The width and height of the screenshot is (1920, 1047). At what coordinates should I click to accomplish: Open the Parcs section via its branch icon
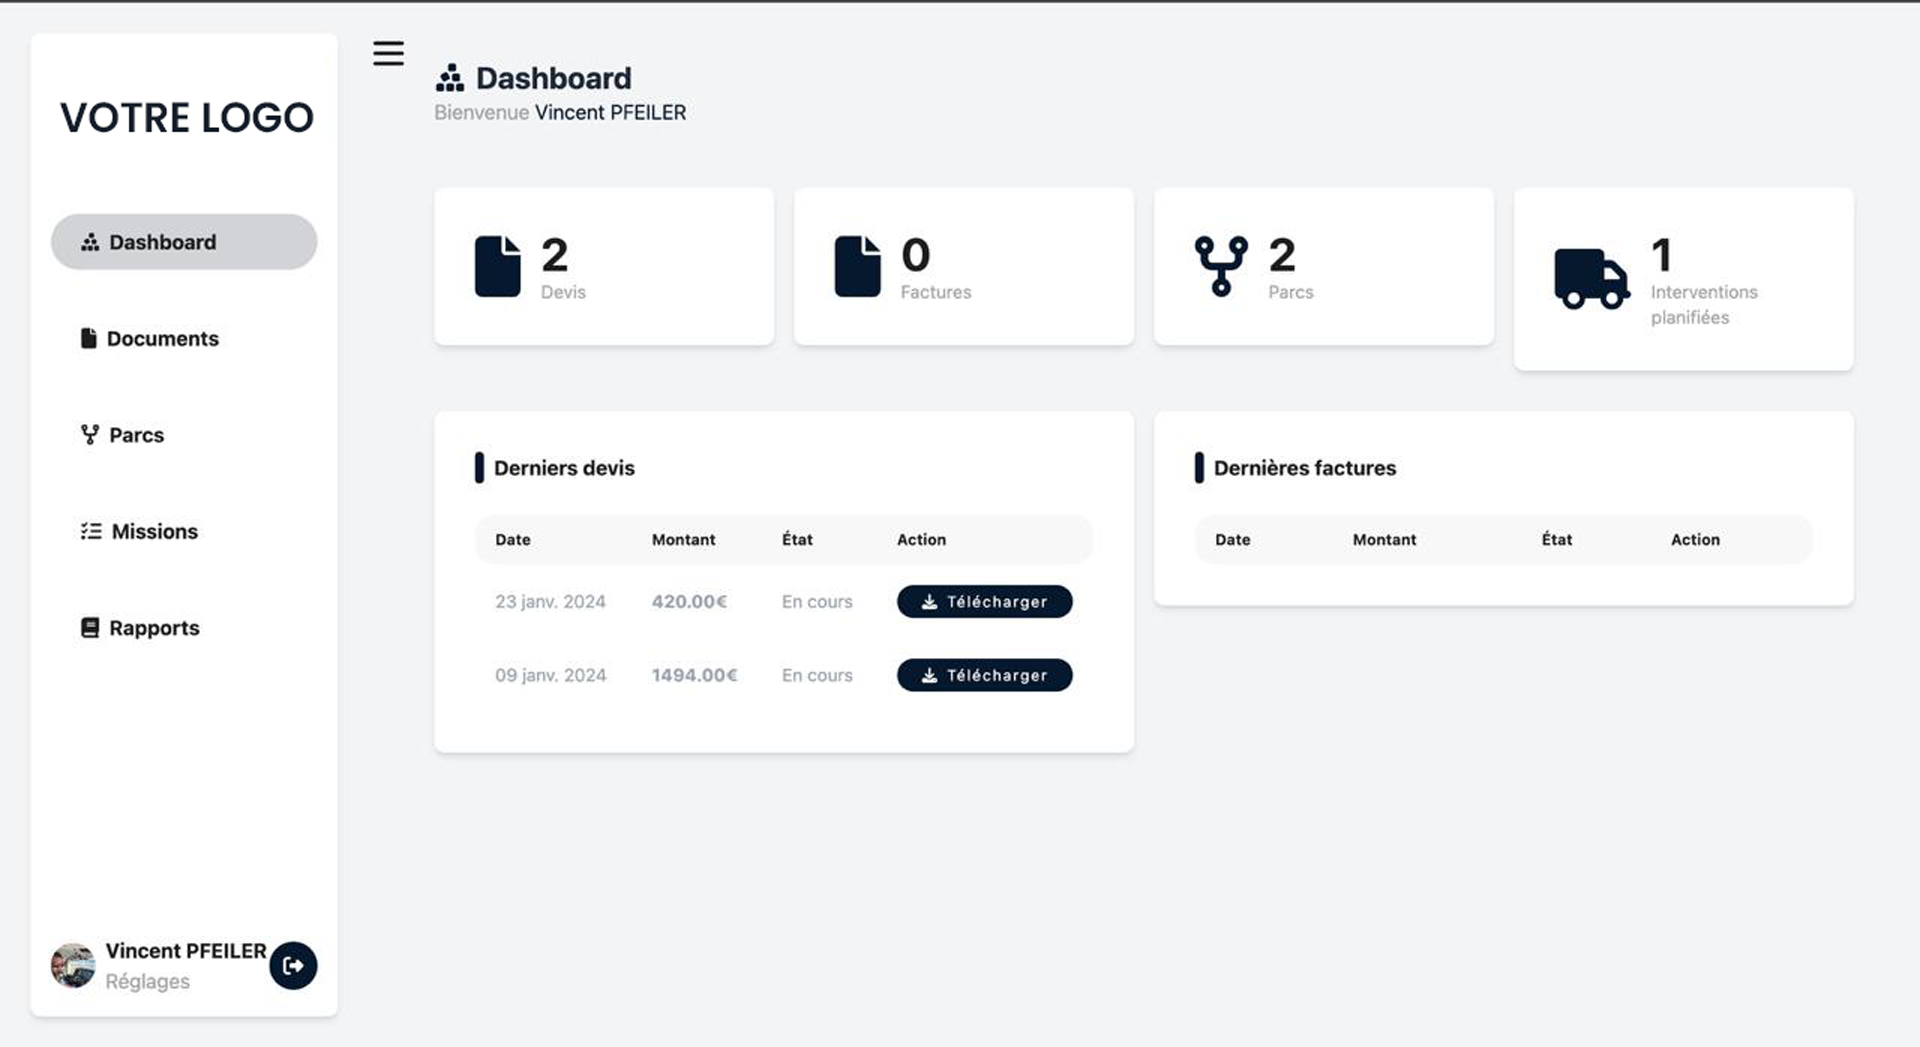(x=88, y=434)
